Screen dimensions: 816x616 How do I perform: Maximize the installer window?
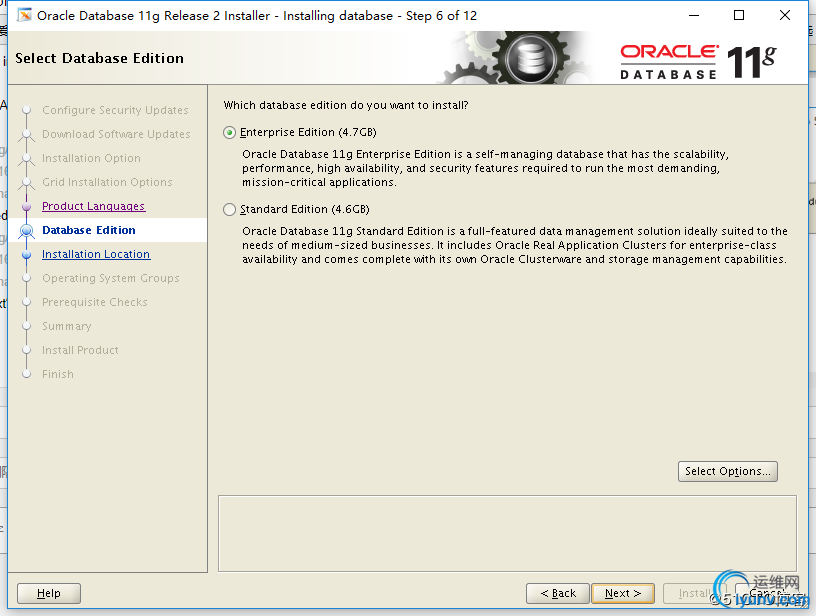click(x=738, y=16)
